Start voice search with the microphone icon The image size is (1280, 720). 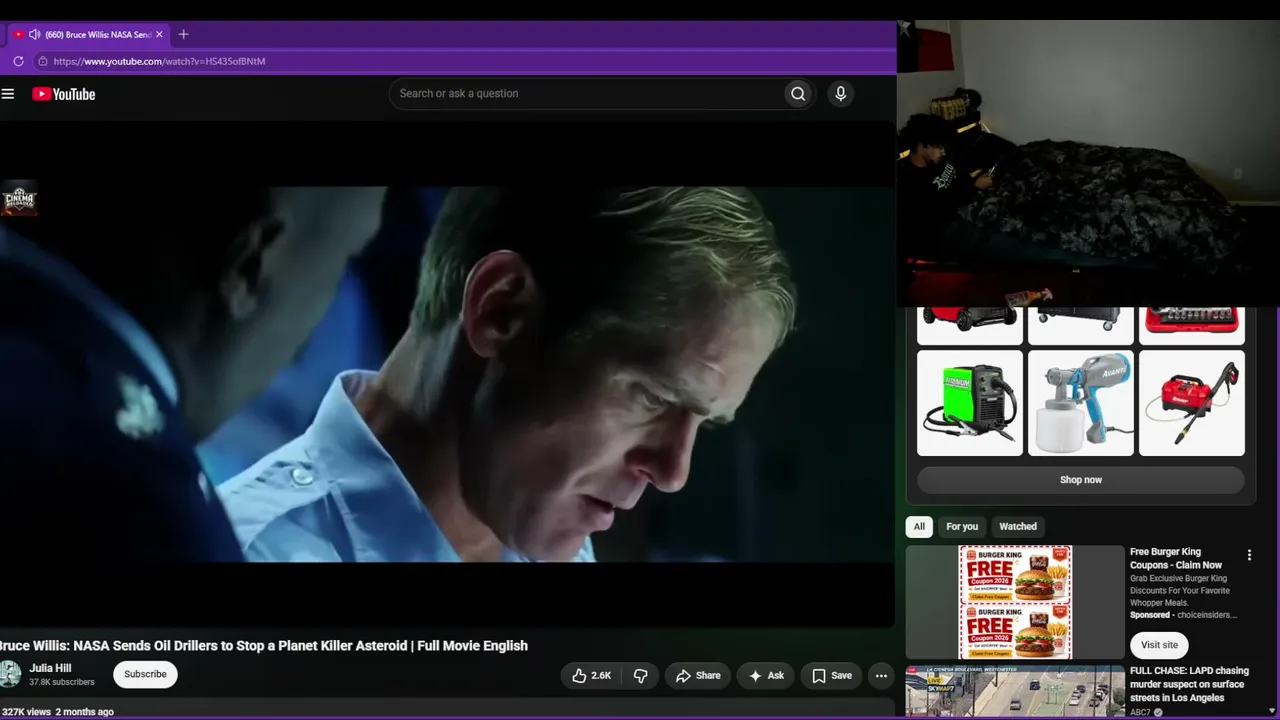pos(840,94)
